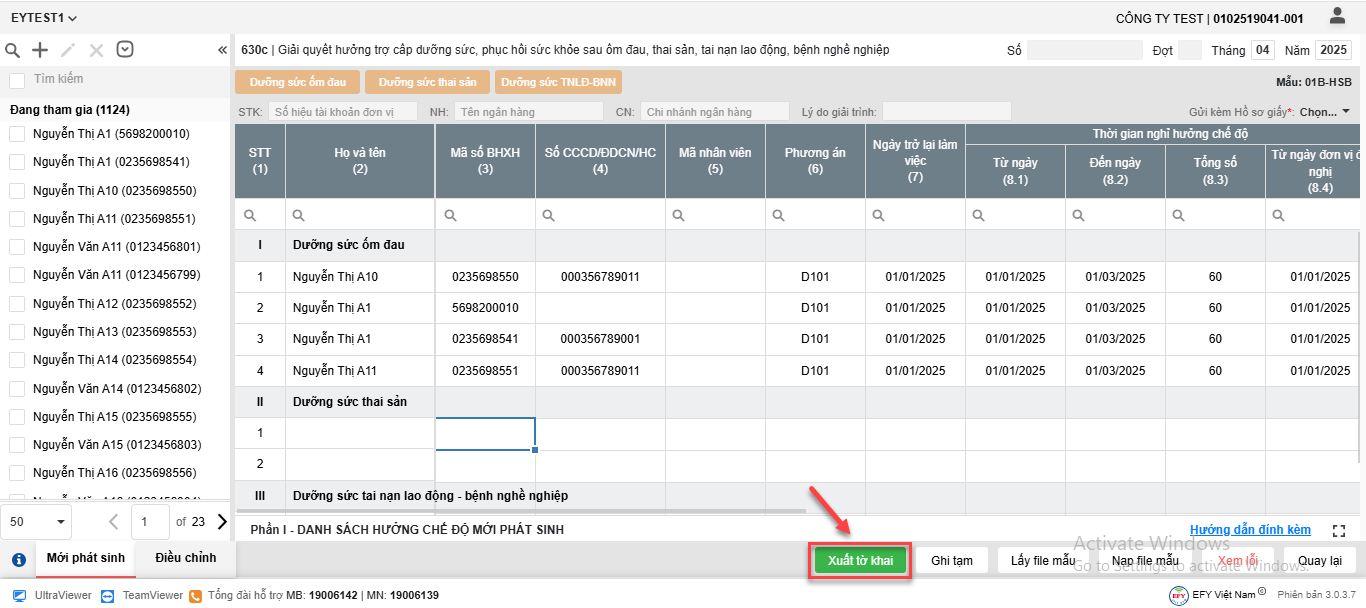Select Dưỡng sức thai sản tab button
1366x608 pixels.
(427, 82)
